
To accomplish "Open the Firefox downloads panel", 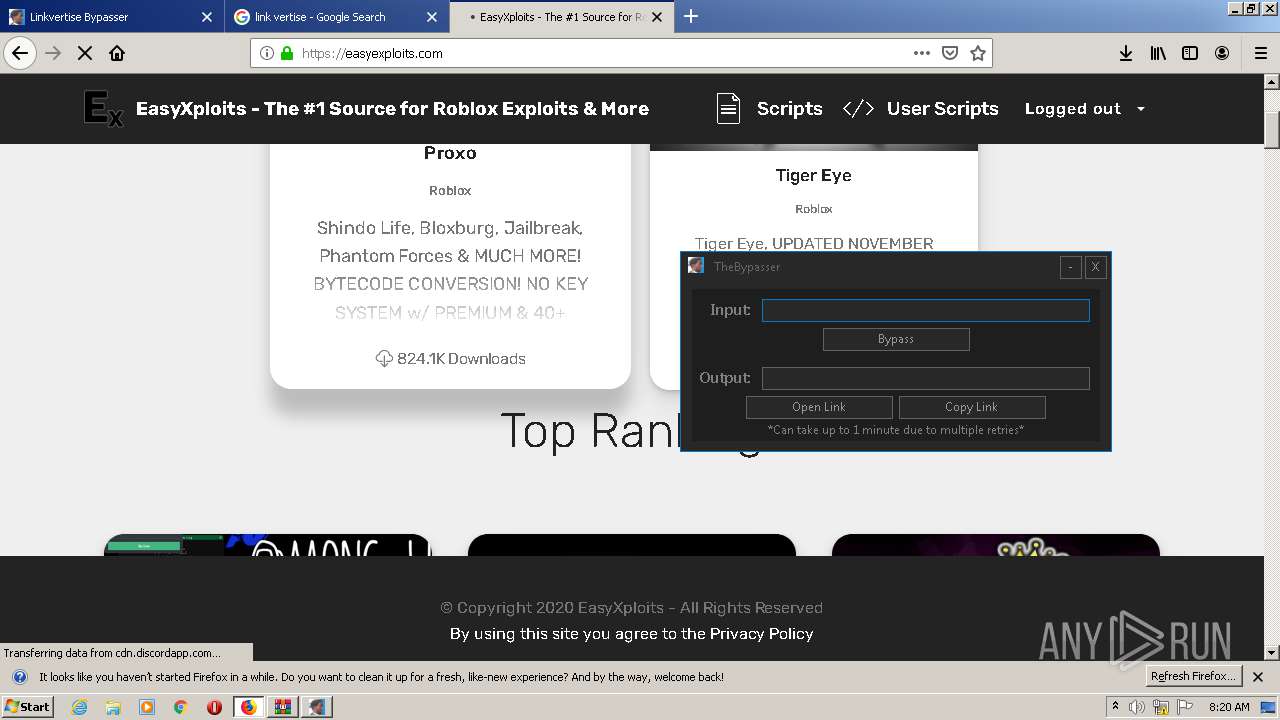I will point(1126,53).
